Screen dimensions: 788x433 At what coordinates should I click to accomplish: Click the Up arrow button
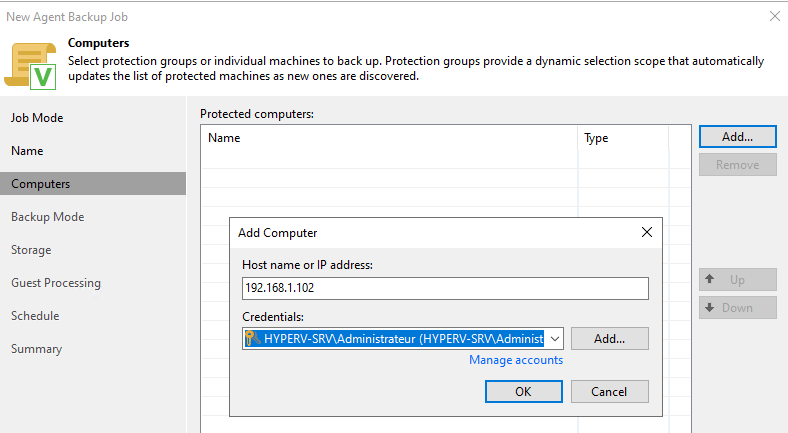click(x=737, y=279)
